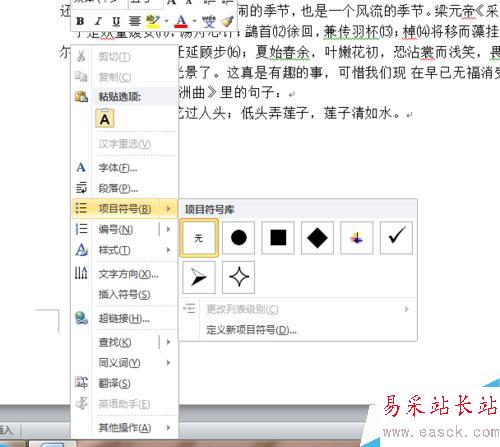The height and width of the screenshot is (447, 500).
Task: Choose the checkmark bullet
Action: pos(396,238)
